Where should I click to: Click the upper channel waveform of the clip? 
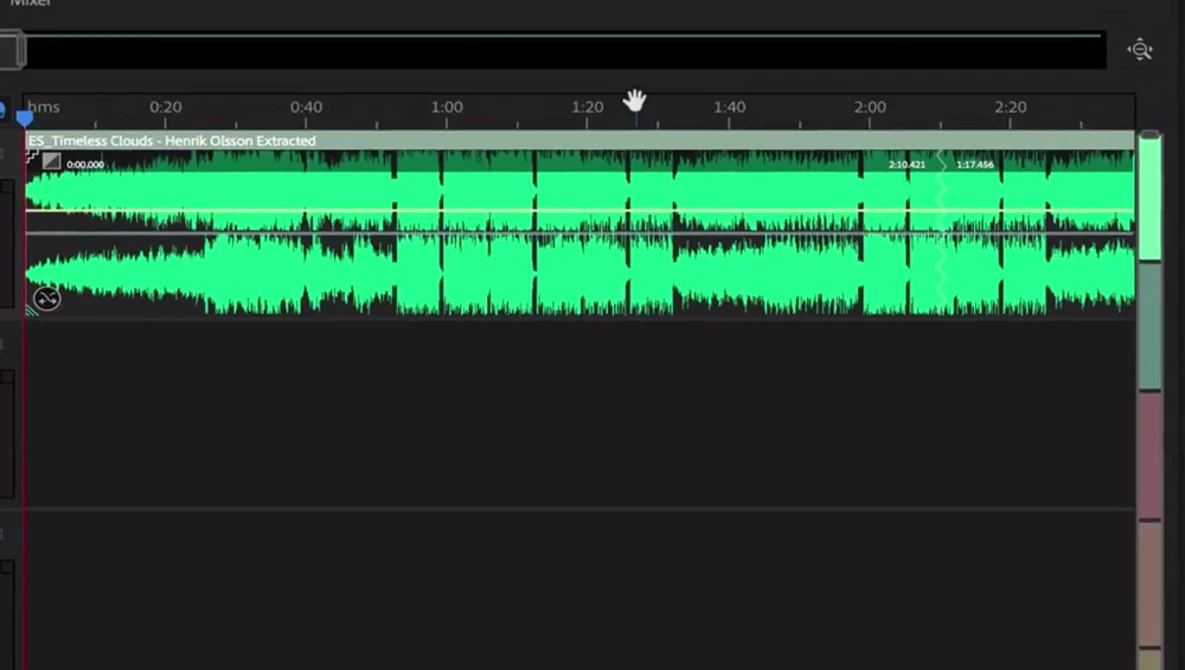(x=580, y=190)
